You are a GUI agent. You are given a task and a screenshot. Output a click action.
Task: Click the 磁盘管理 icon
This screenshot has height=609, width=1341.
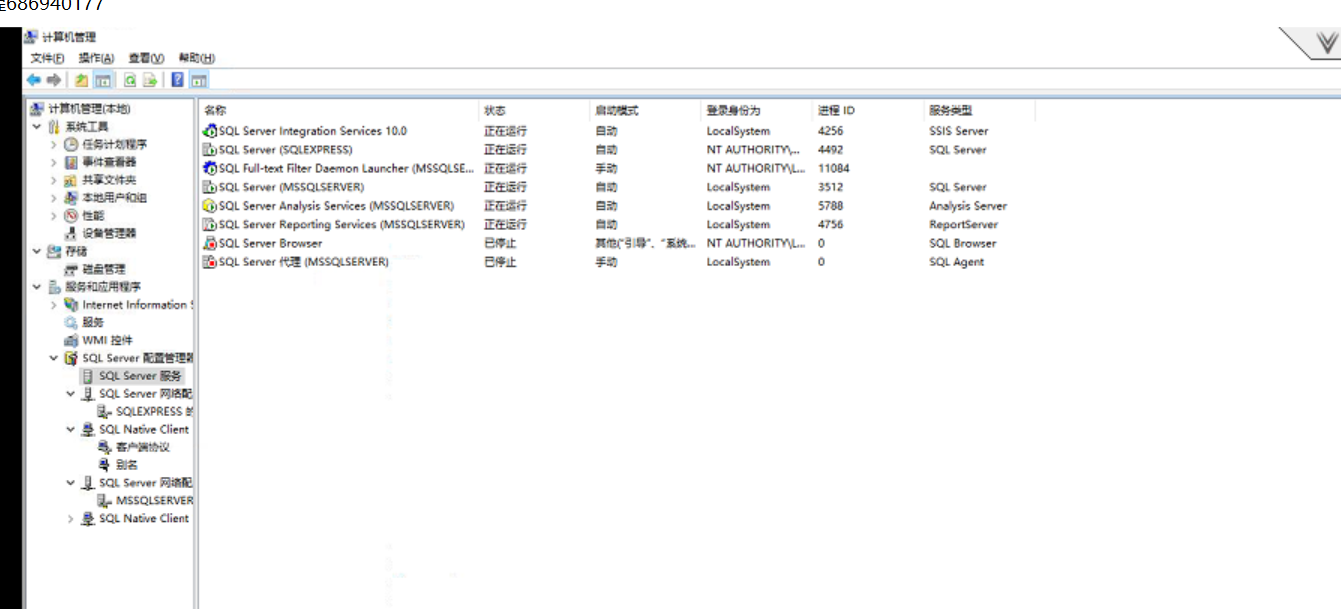tap(71, 269)
